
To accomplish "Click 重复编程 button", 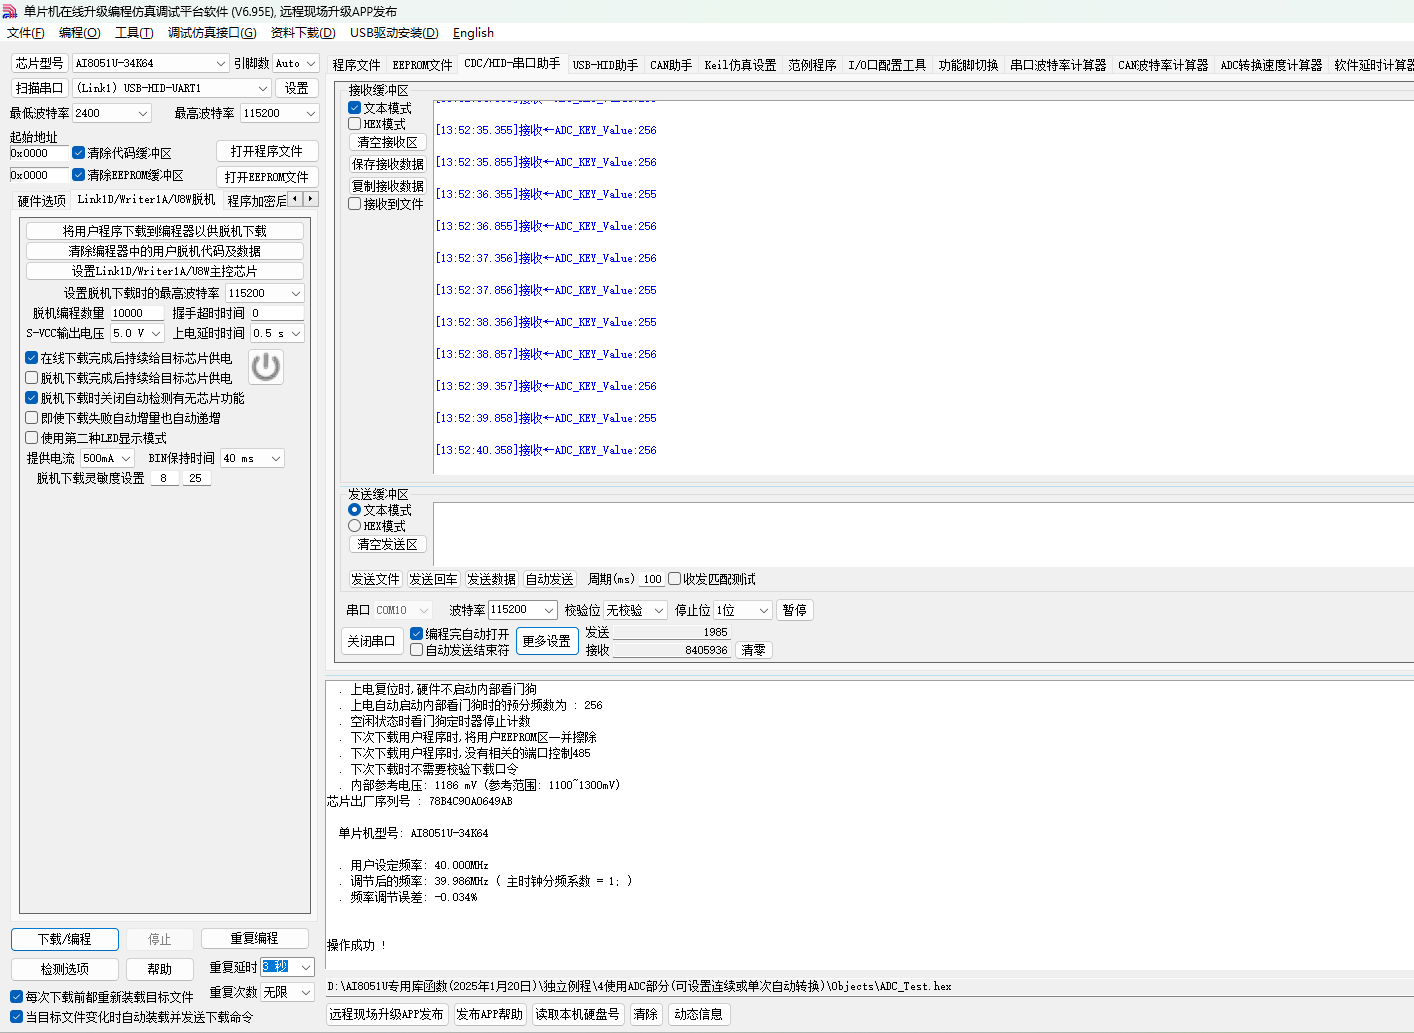I will pyautogui.click(x=254, y=939).
